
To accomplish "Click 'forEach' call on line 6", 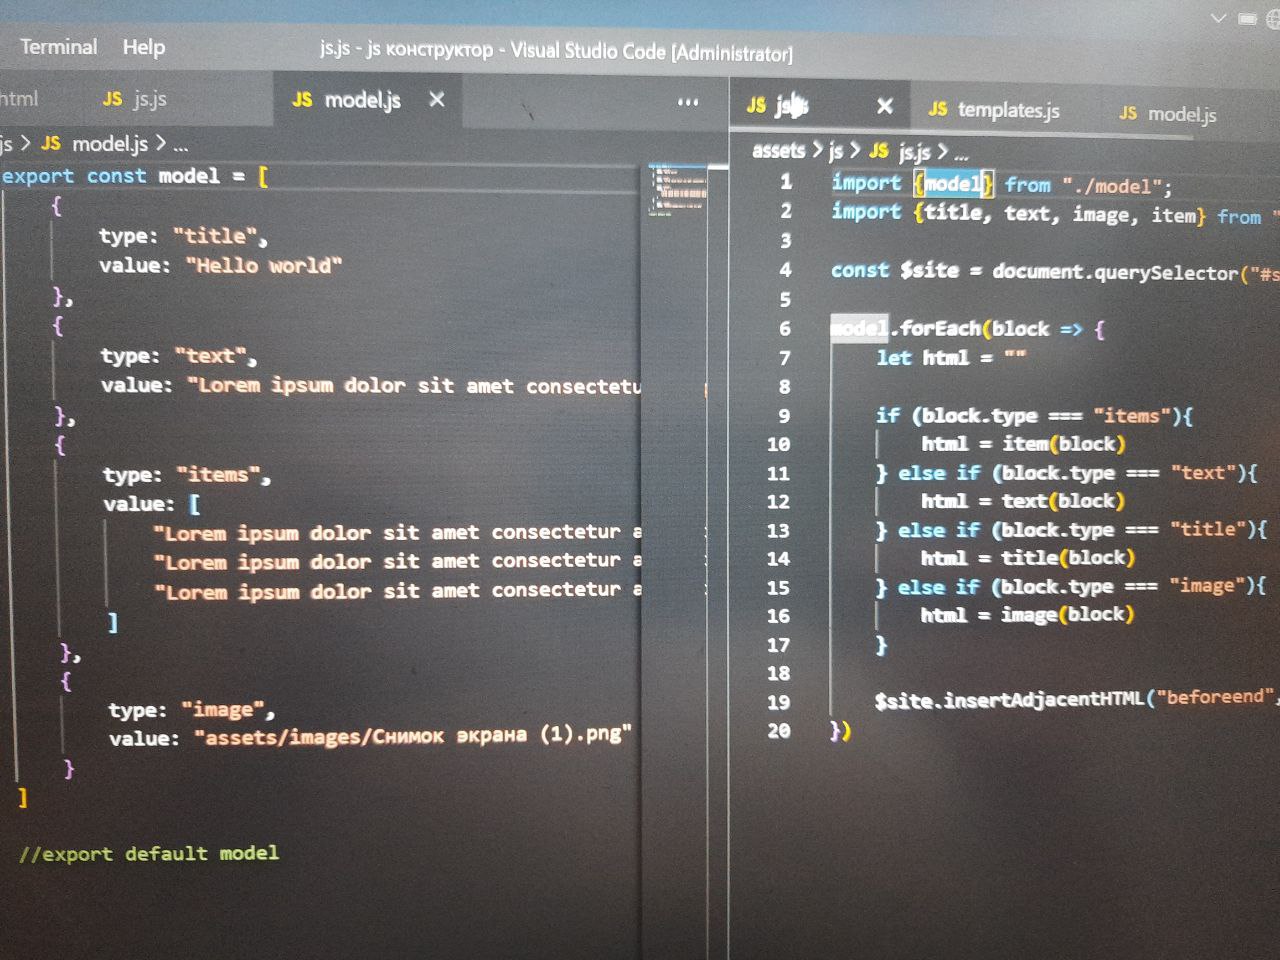I will click(x=940, y=328).
